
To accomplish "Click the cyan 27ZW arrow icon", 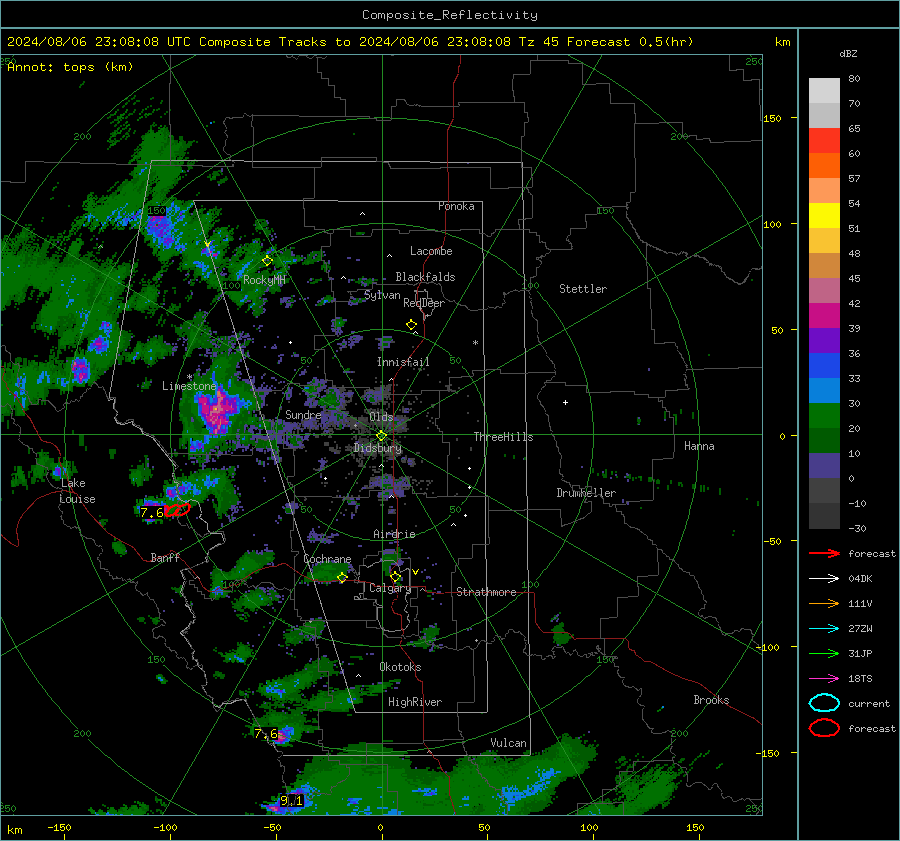I will pyautogui.click(x=824, y=629).
